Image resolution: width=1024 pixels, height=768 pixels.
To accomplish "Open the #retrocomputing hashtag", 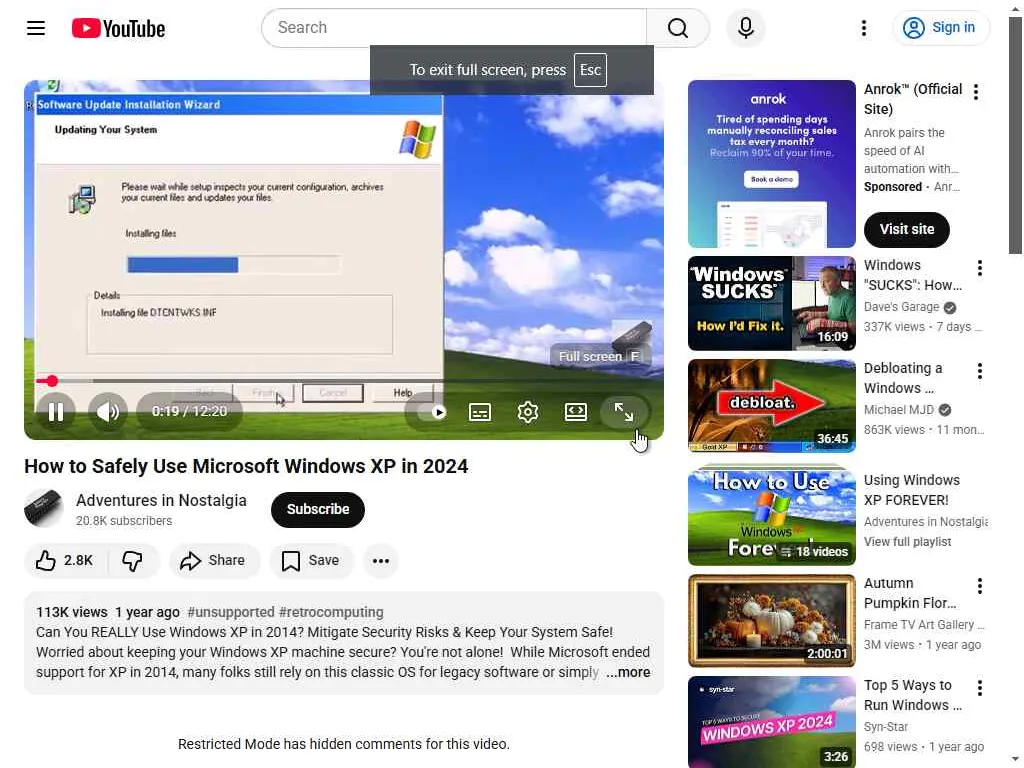I will point(331,613).
